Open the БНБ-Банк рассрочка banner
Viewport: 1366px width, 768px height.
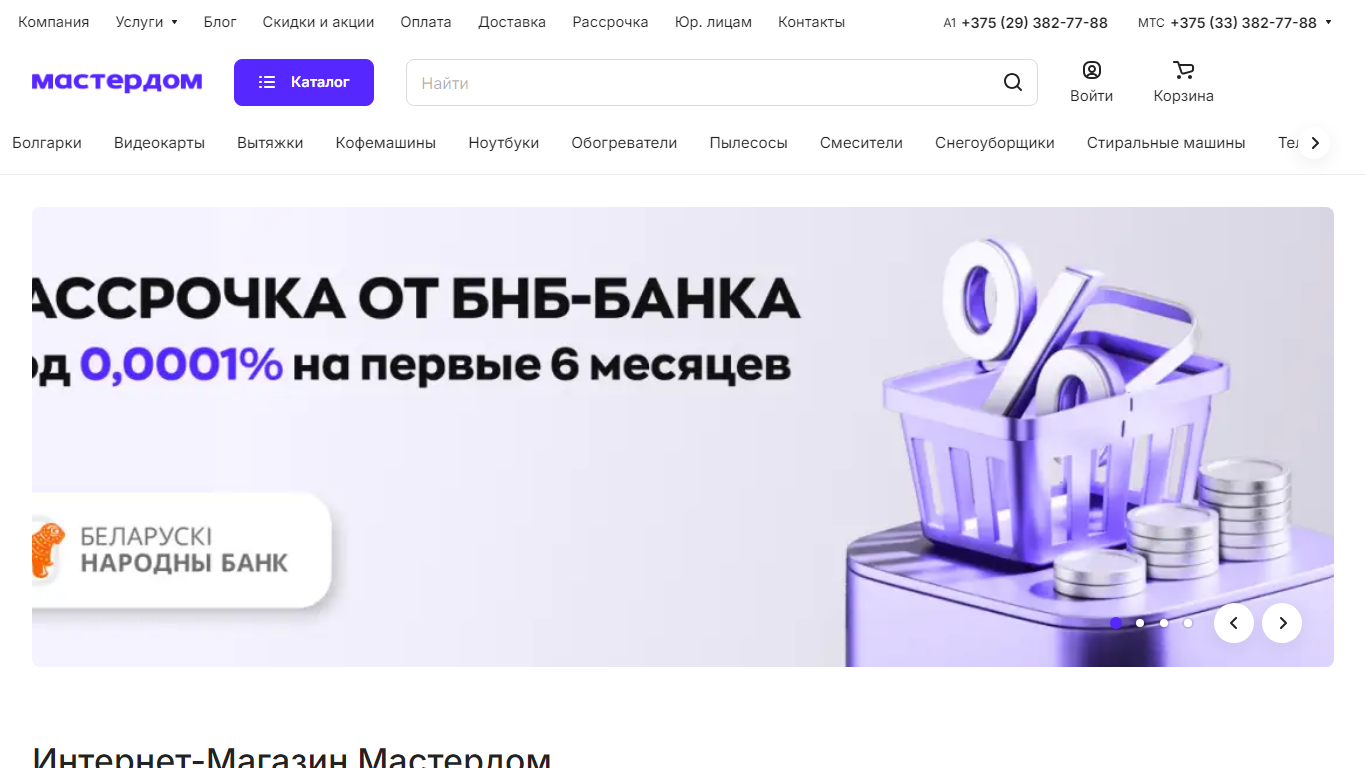point(683,437)
